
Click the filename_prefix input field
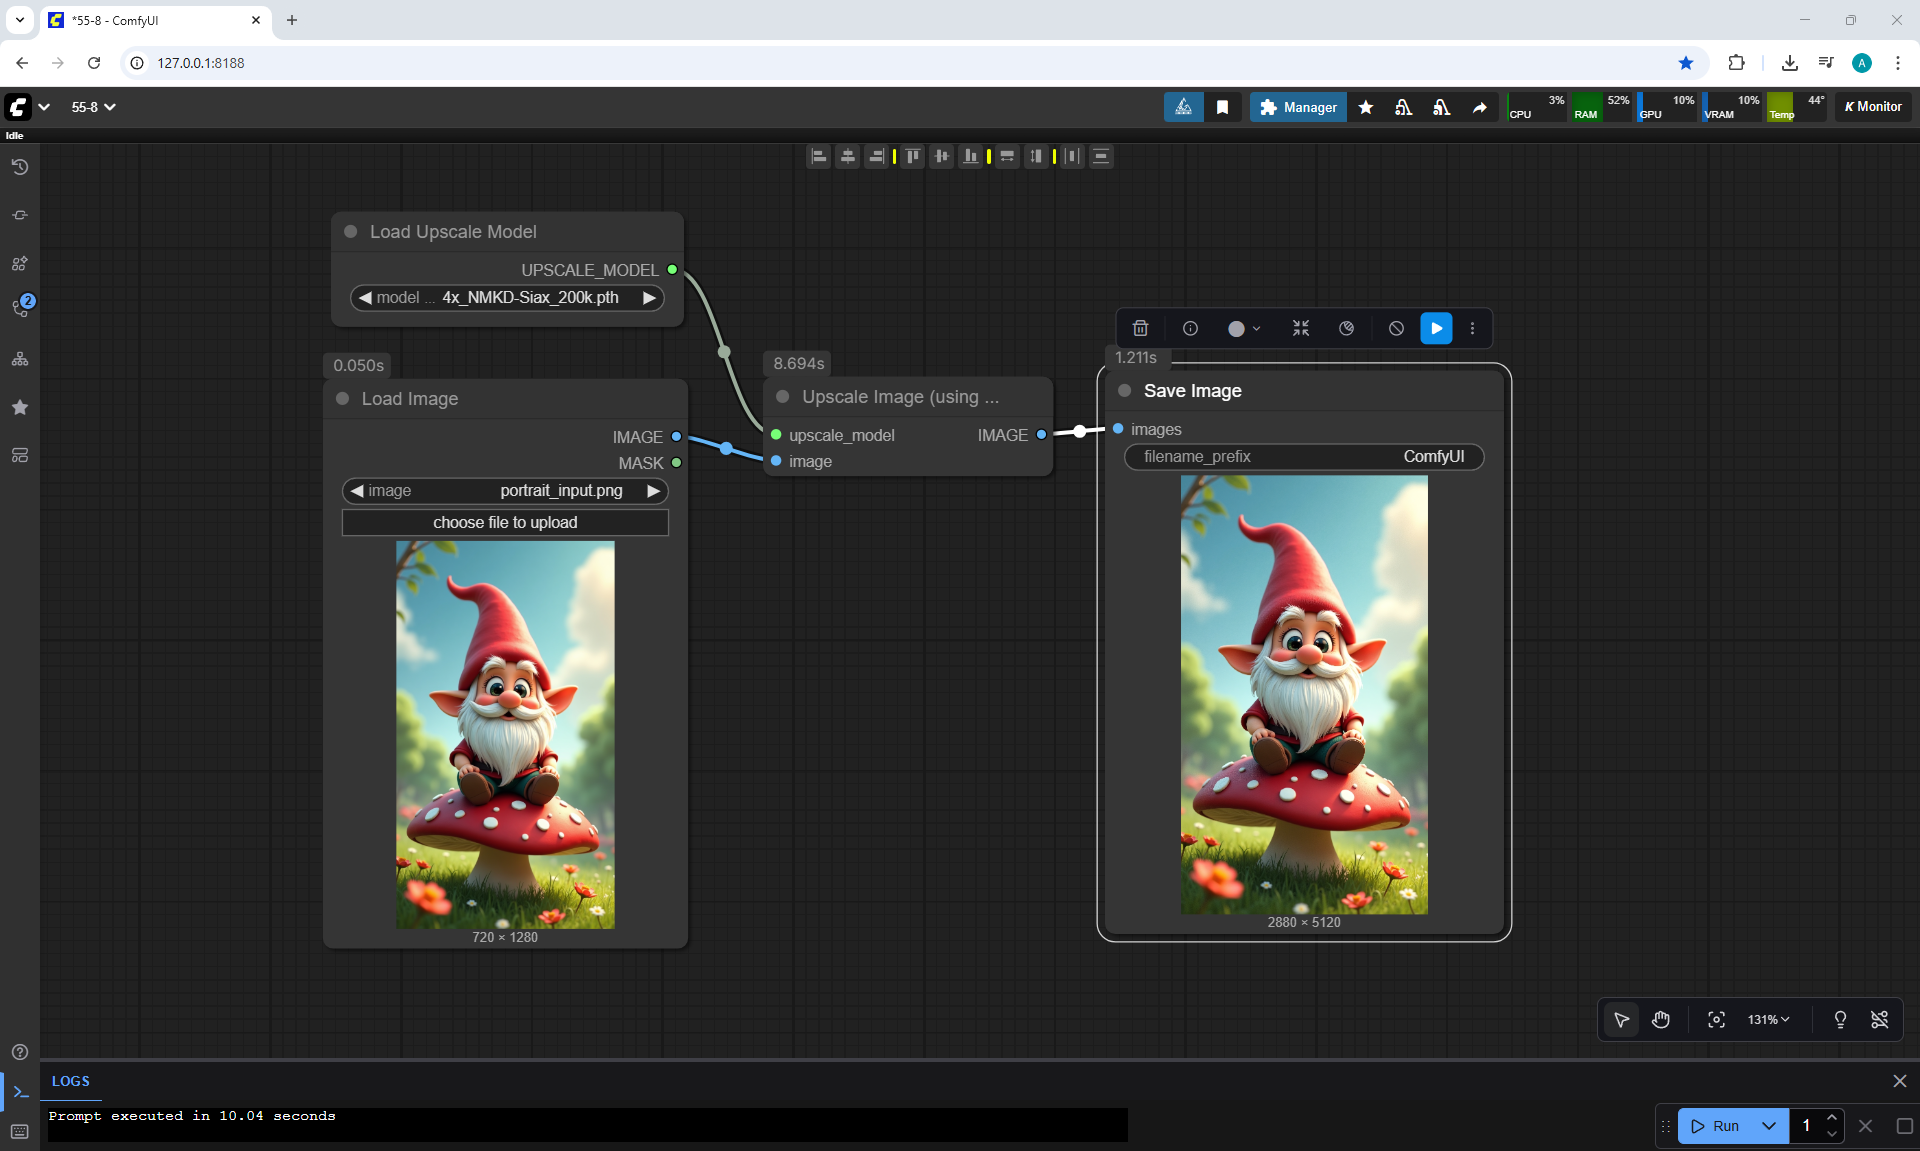coord(1303,456)
